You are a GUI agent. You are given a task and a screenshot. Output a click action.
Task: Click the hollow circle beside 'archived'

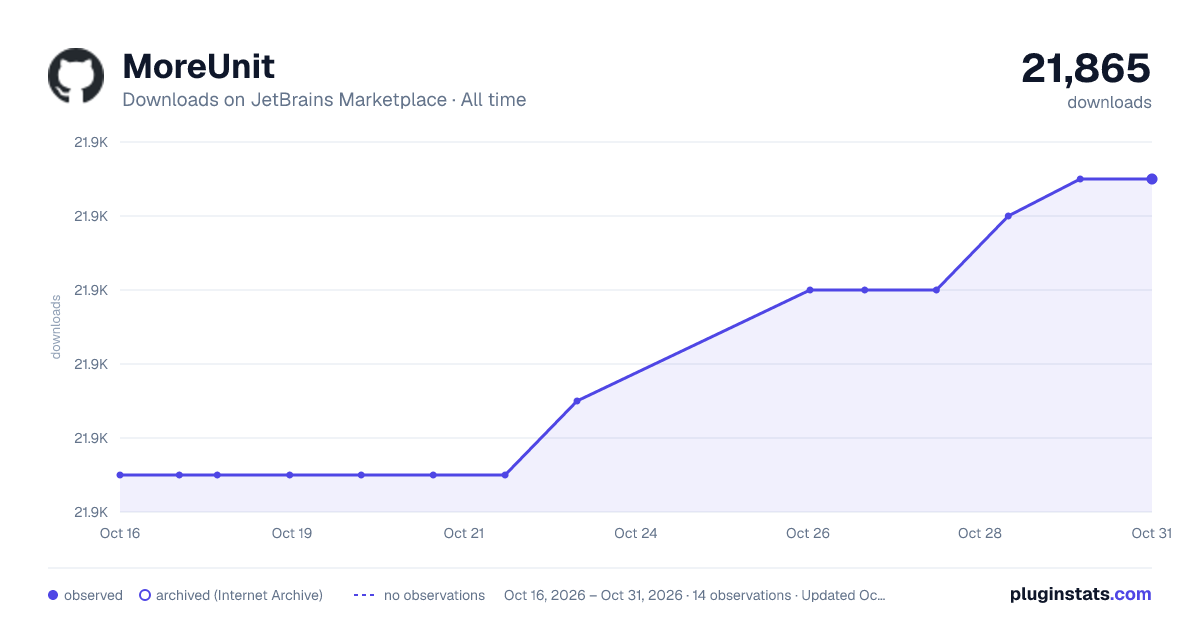pyautogui.click(x=144, y=595)
